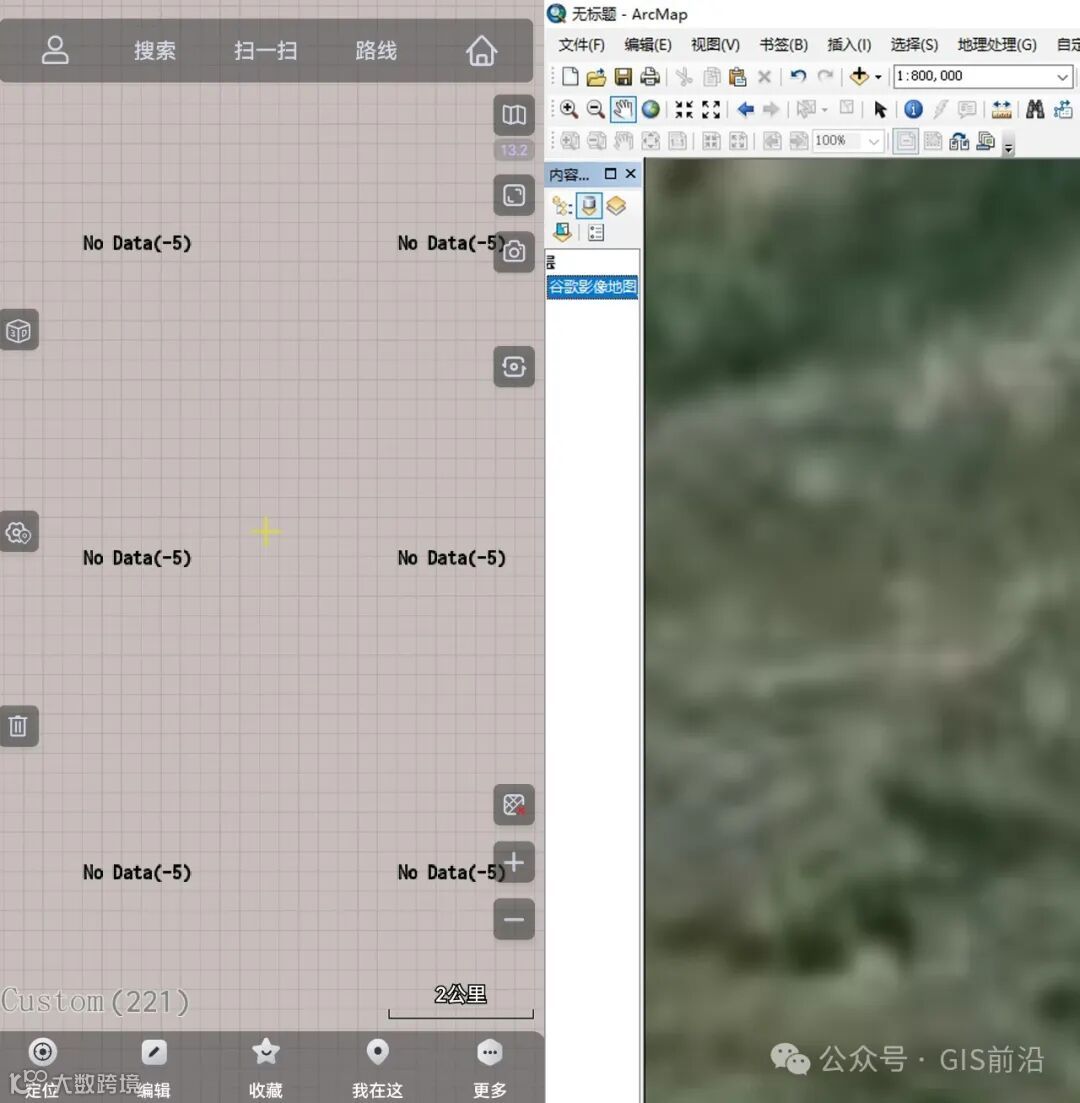1080x1103 pixels.
Task: Click the Paste icon in ArcMap toolbar
Action: [x=737, y=76]
